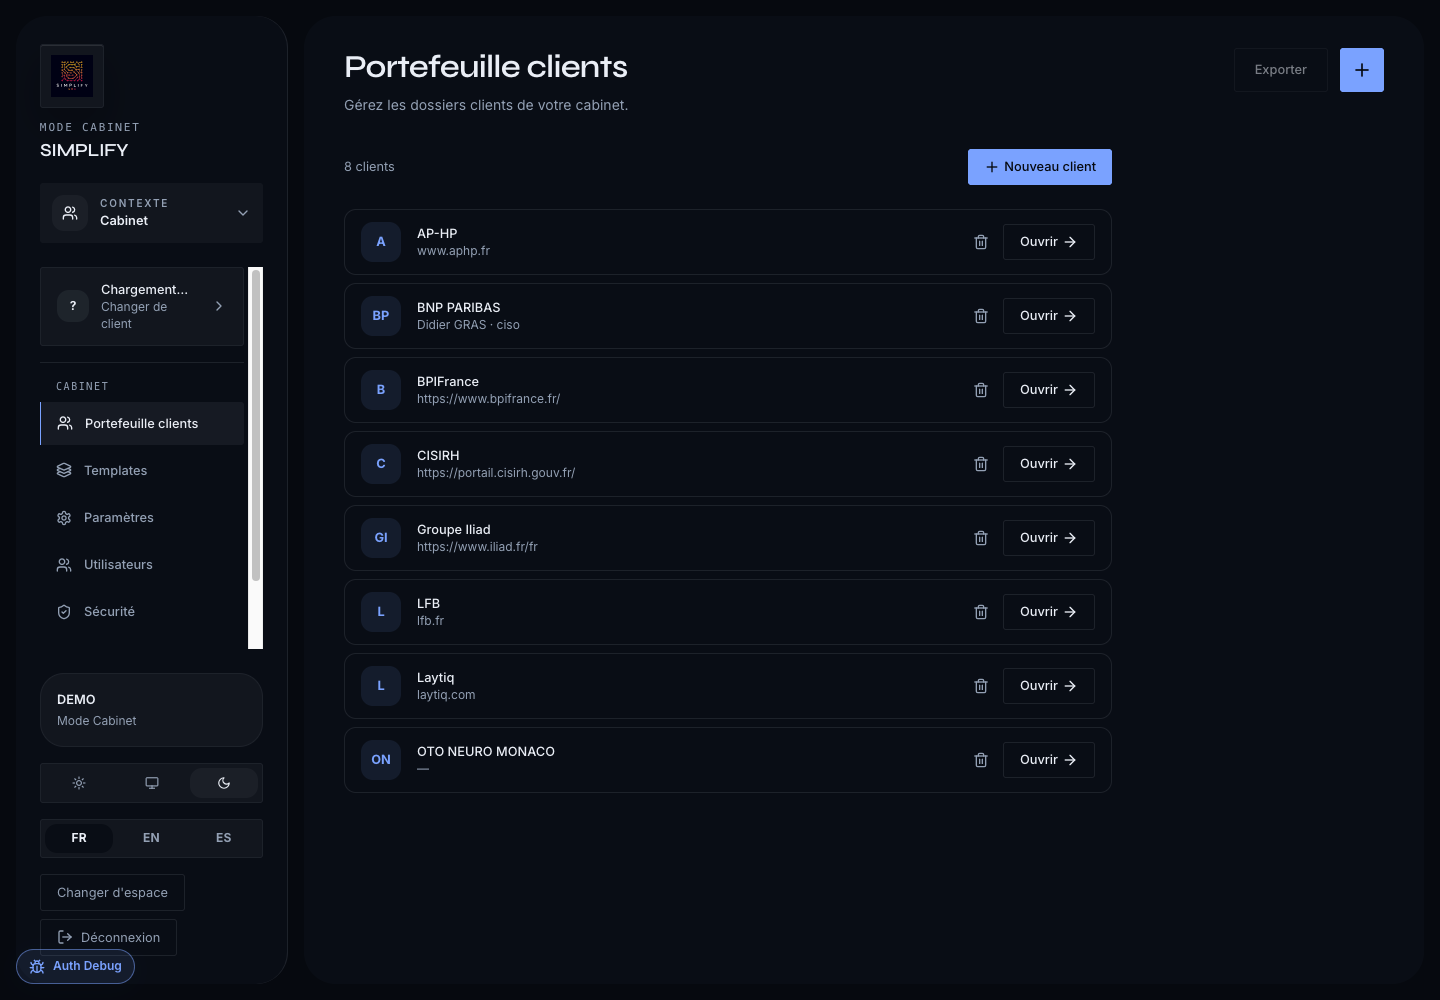Click the 'GI' avatar for Groupe Iliad

[x=381, y=538]
